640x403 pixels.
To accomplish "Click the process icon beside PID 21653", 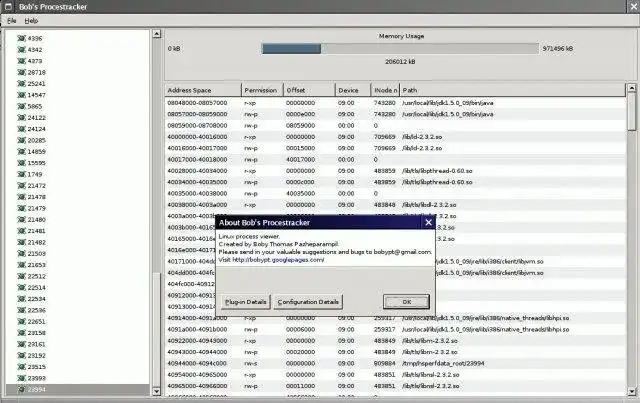I will click(x=22, y=265).
